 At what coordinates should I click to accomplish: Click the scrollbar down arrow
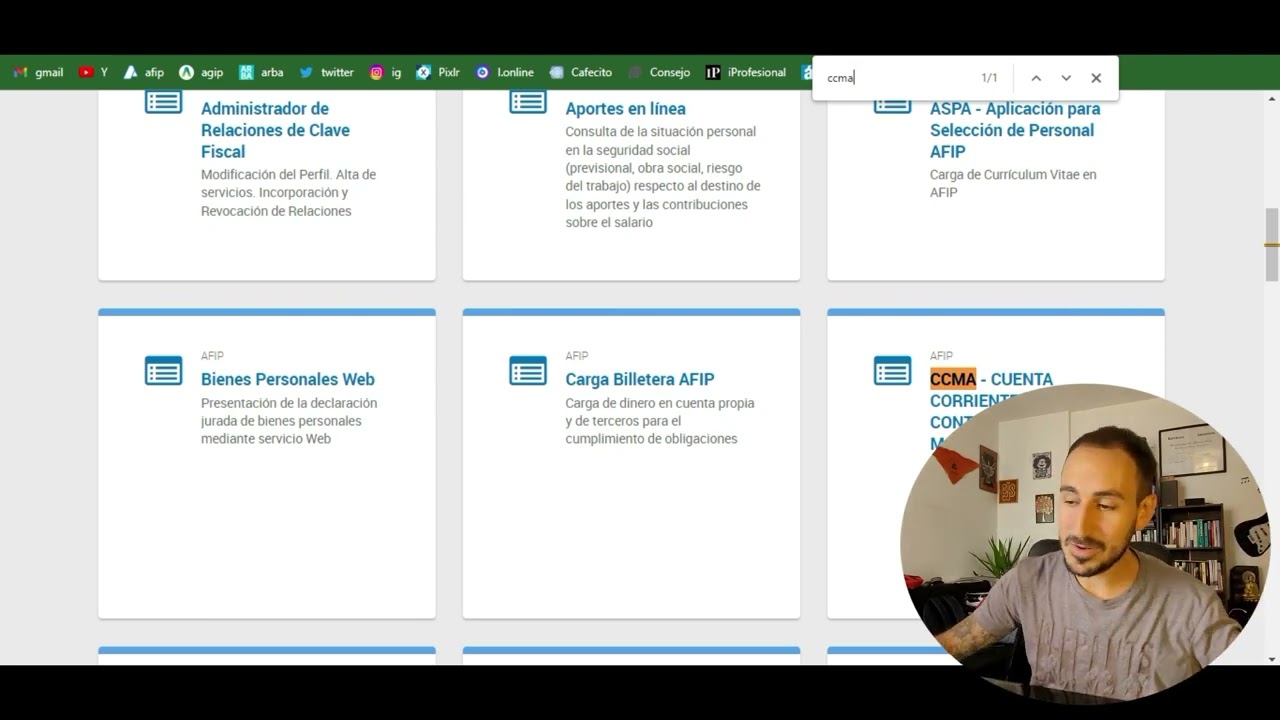(1272, 659)
